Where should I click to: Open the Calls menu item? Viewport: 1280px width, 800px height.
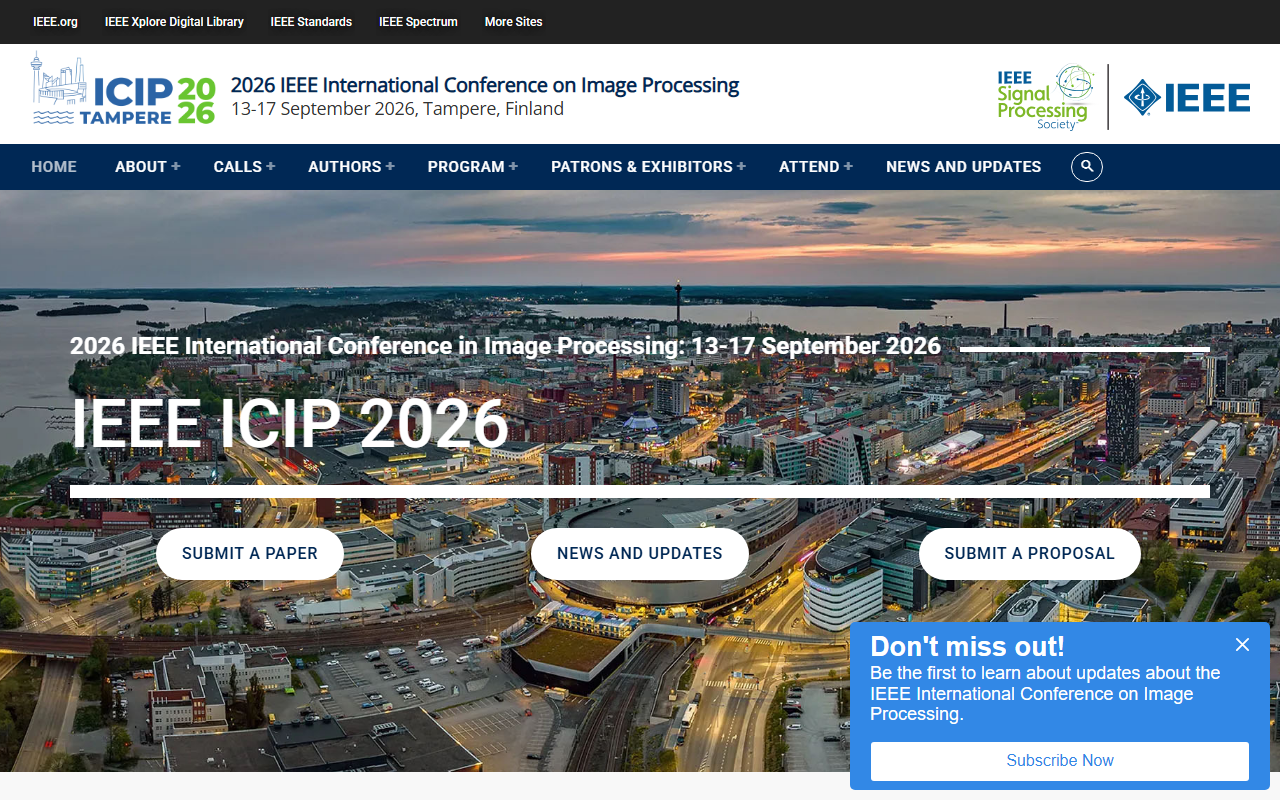[x=238, y=167]
